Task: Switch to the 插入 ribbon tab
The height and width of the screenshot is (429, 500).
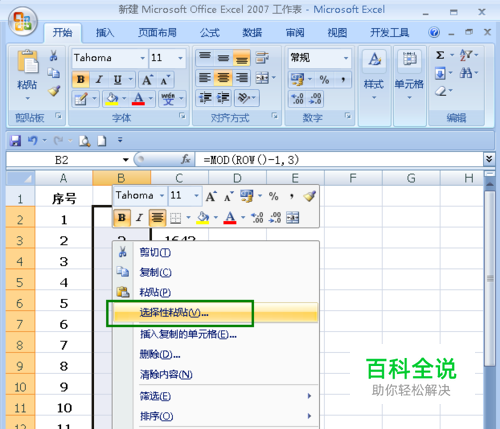Action: (x=105, y=33)
